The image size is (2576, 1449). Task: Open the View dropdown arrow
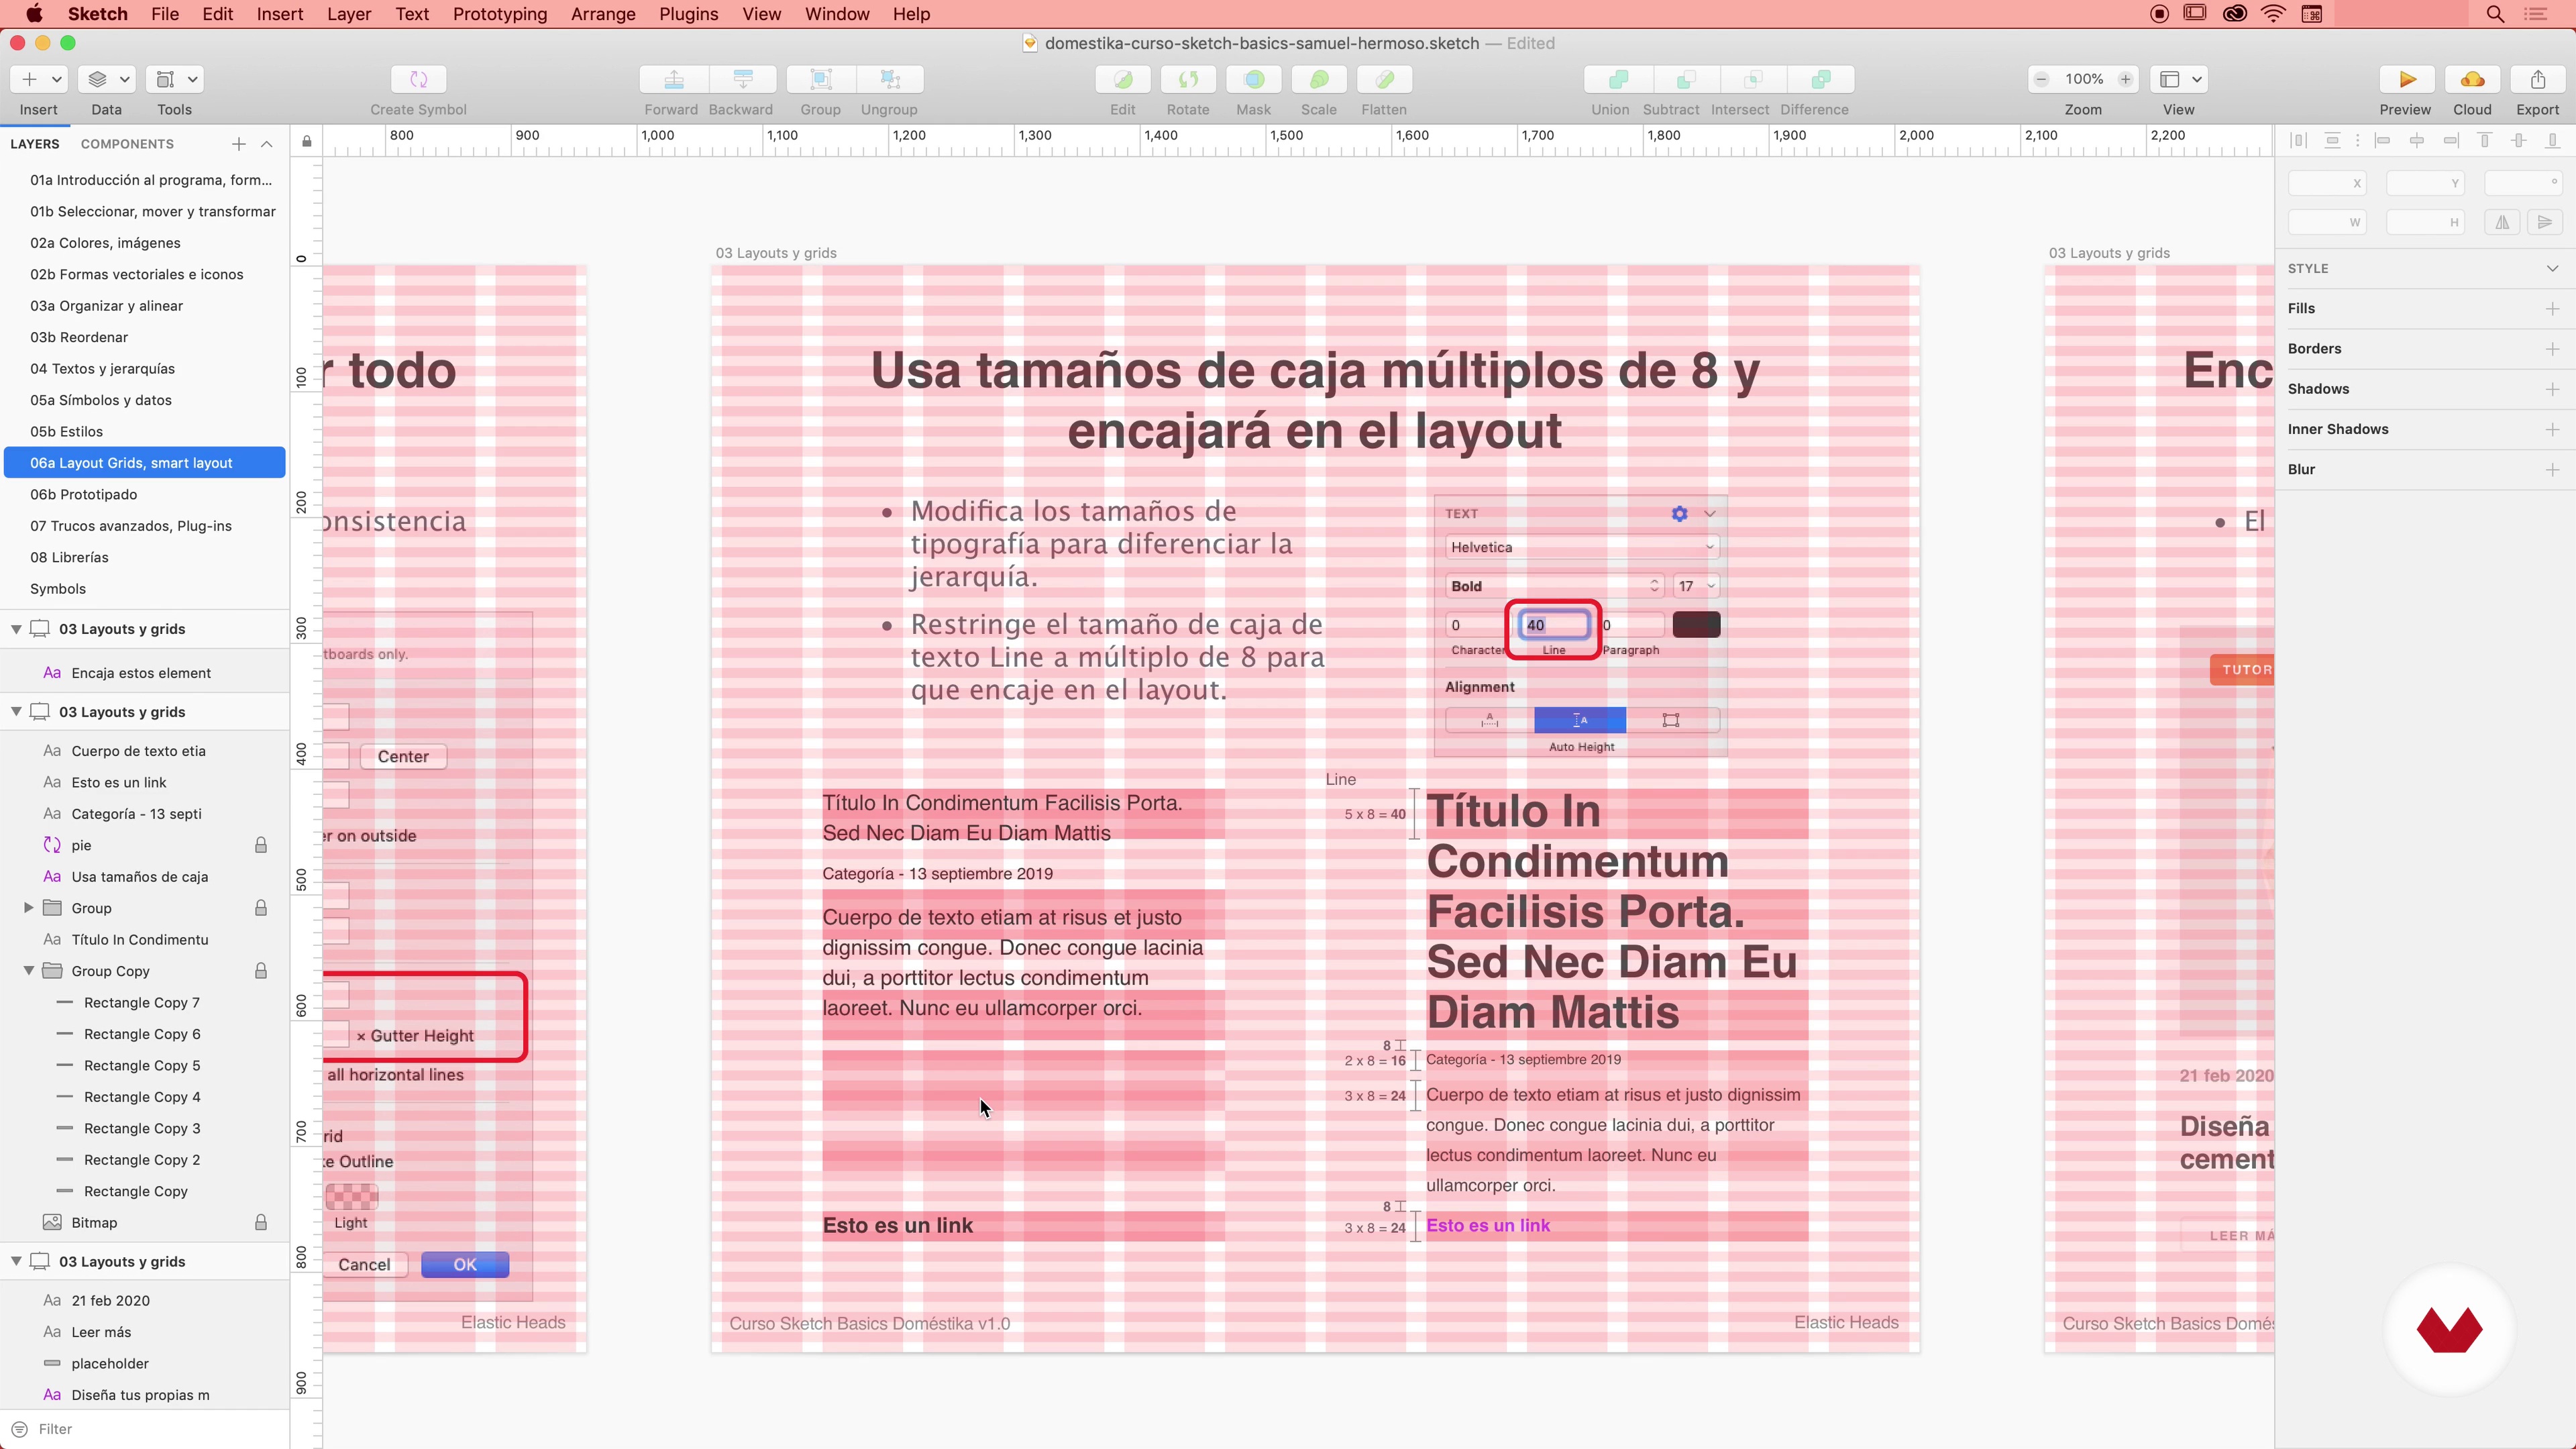coord(2197,79)
